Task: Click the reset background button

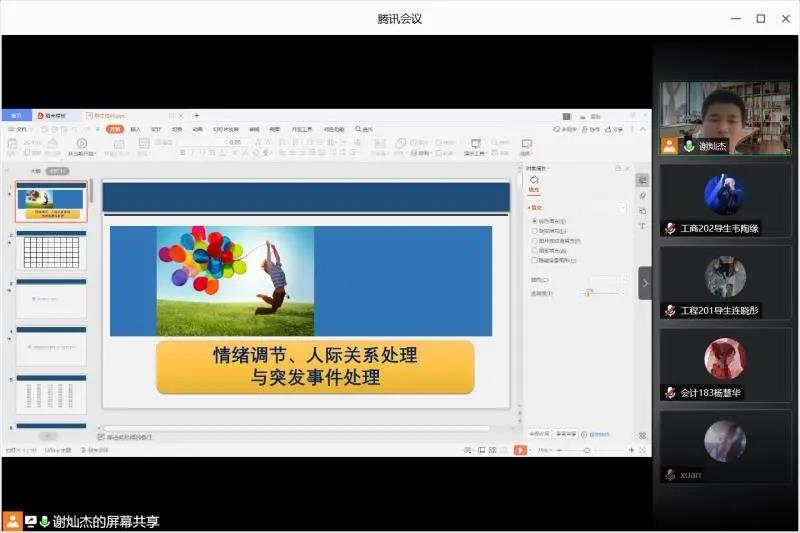Action: [x=565, y=433]
